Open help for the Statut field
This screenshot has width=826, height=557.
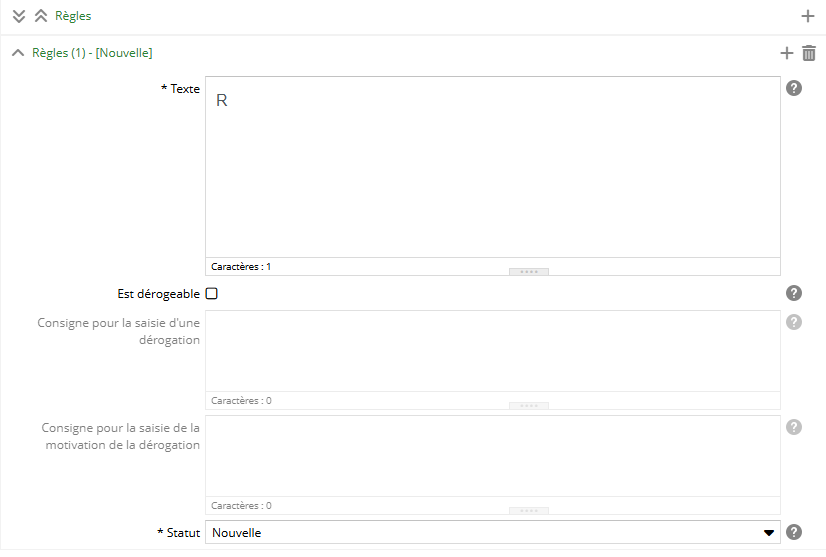(794, 532)
